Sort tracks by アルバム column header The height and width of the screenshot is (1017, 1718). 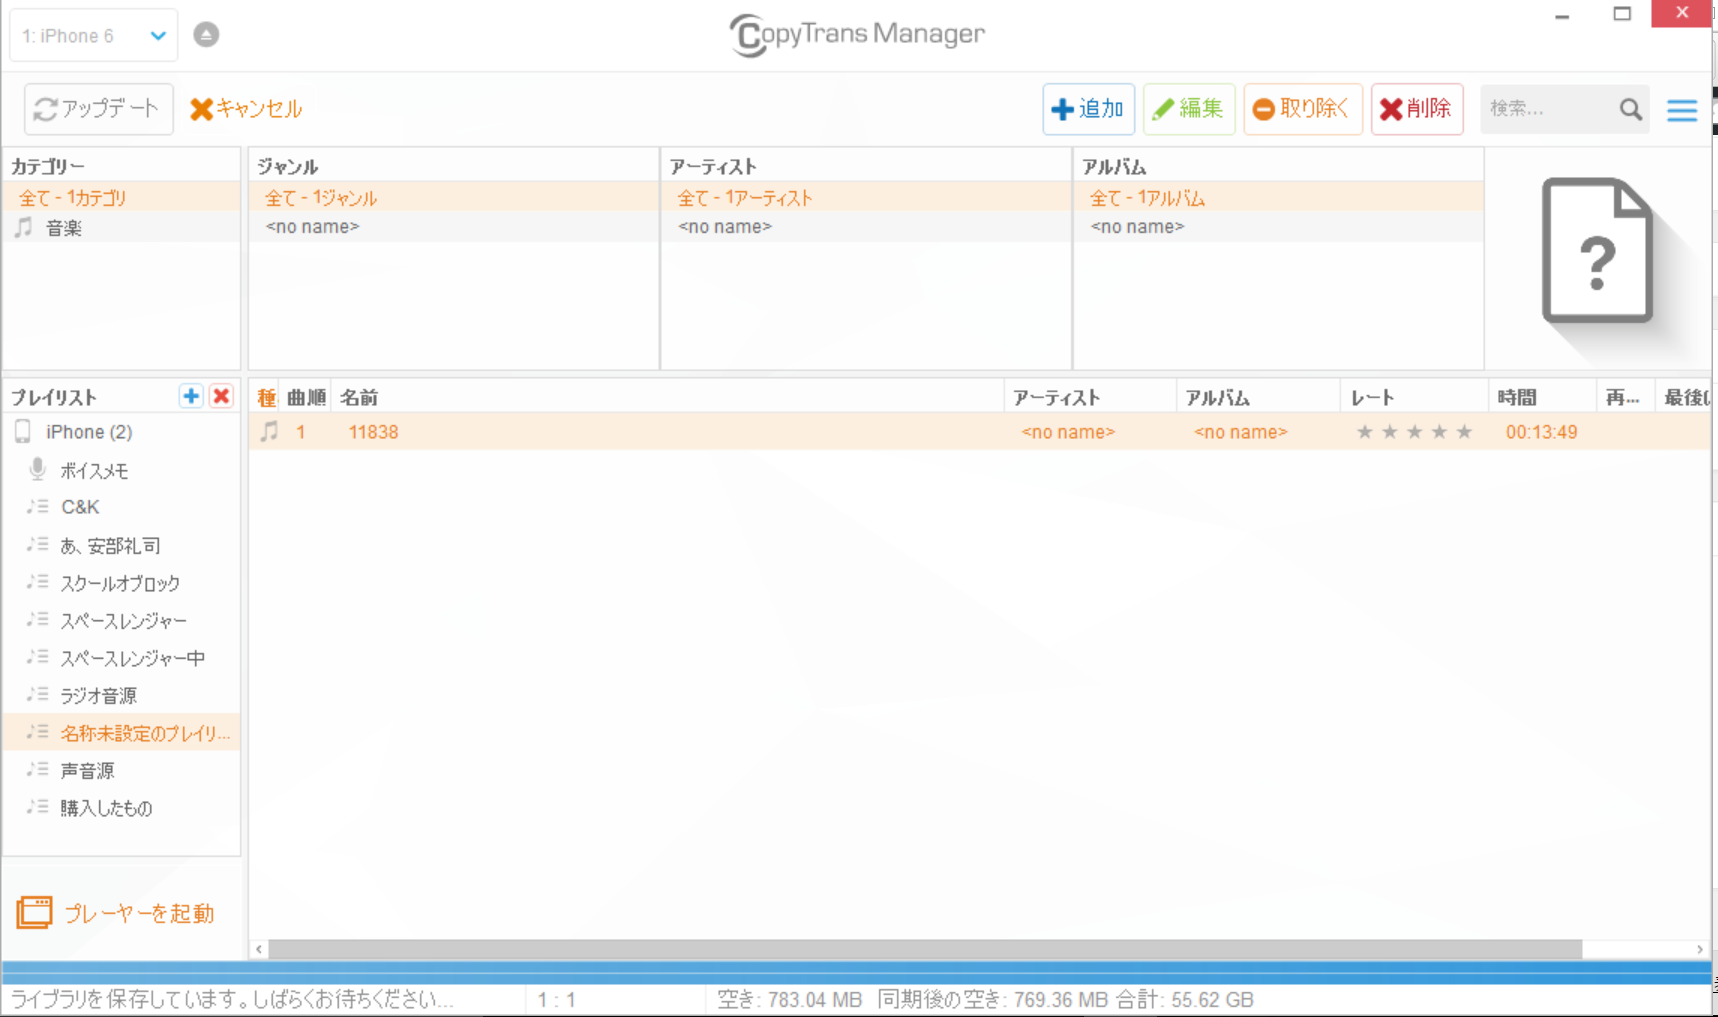(1258, 397)
